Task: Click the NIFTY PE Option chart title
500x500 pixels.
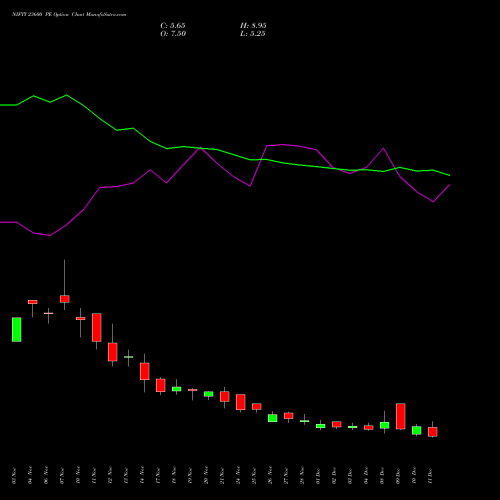Action: click(69, 15)
